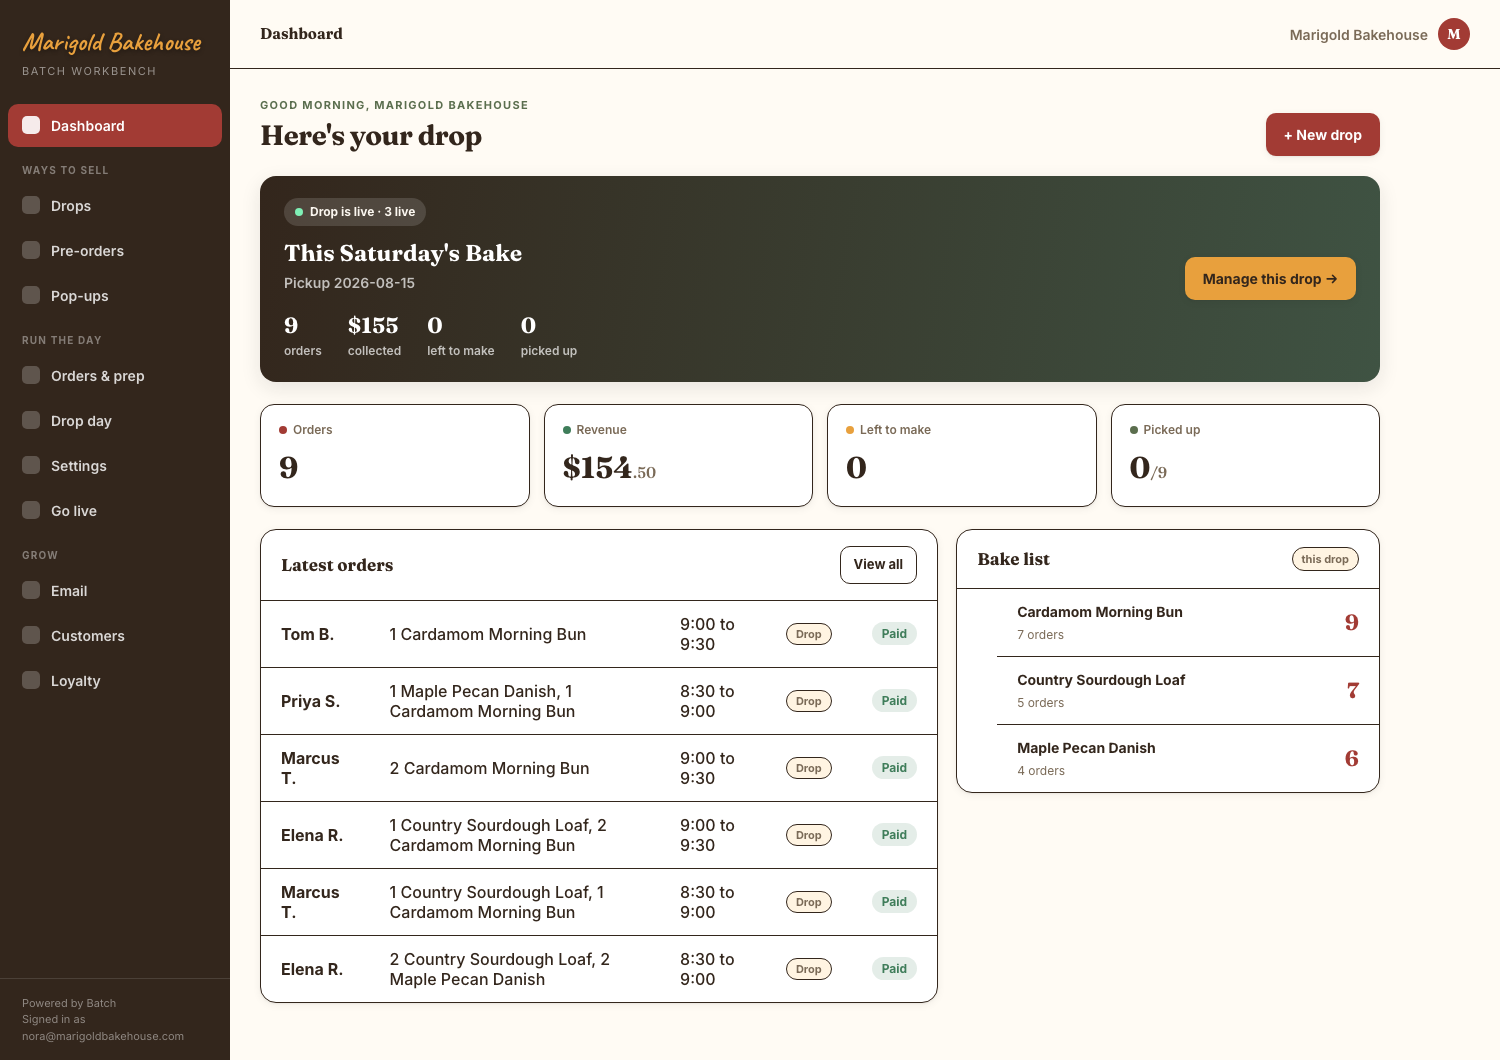
Task: Click the icon beside Drops
Action: [x=31, y=205]
